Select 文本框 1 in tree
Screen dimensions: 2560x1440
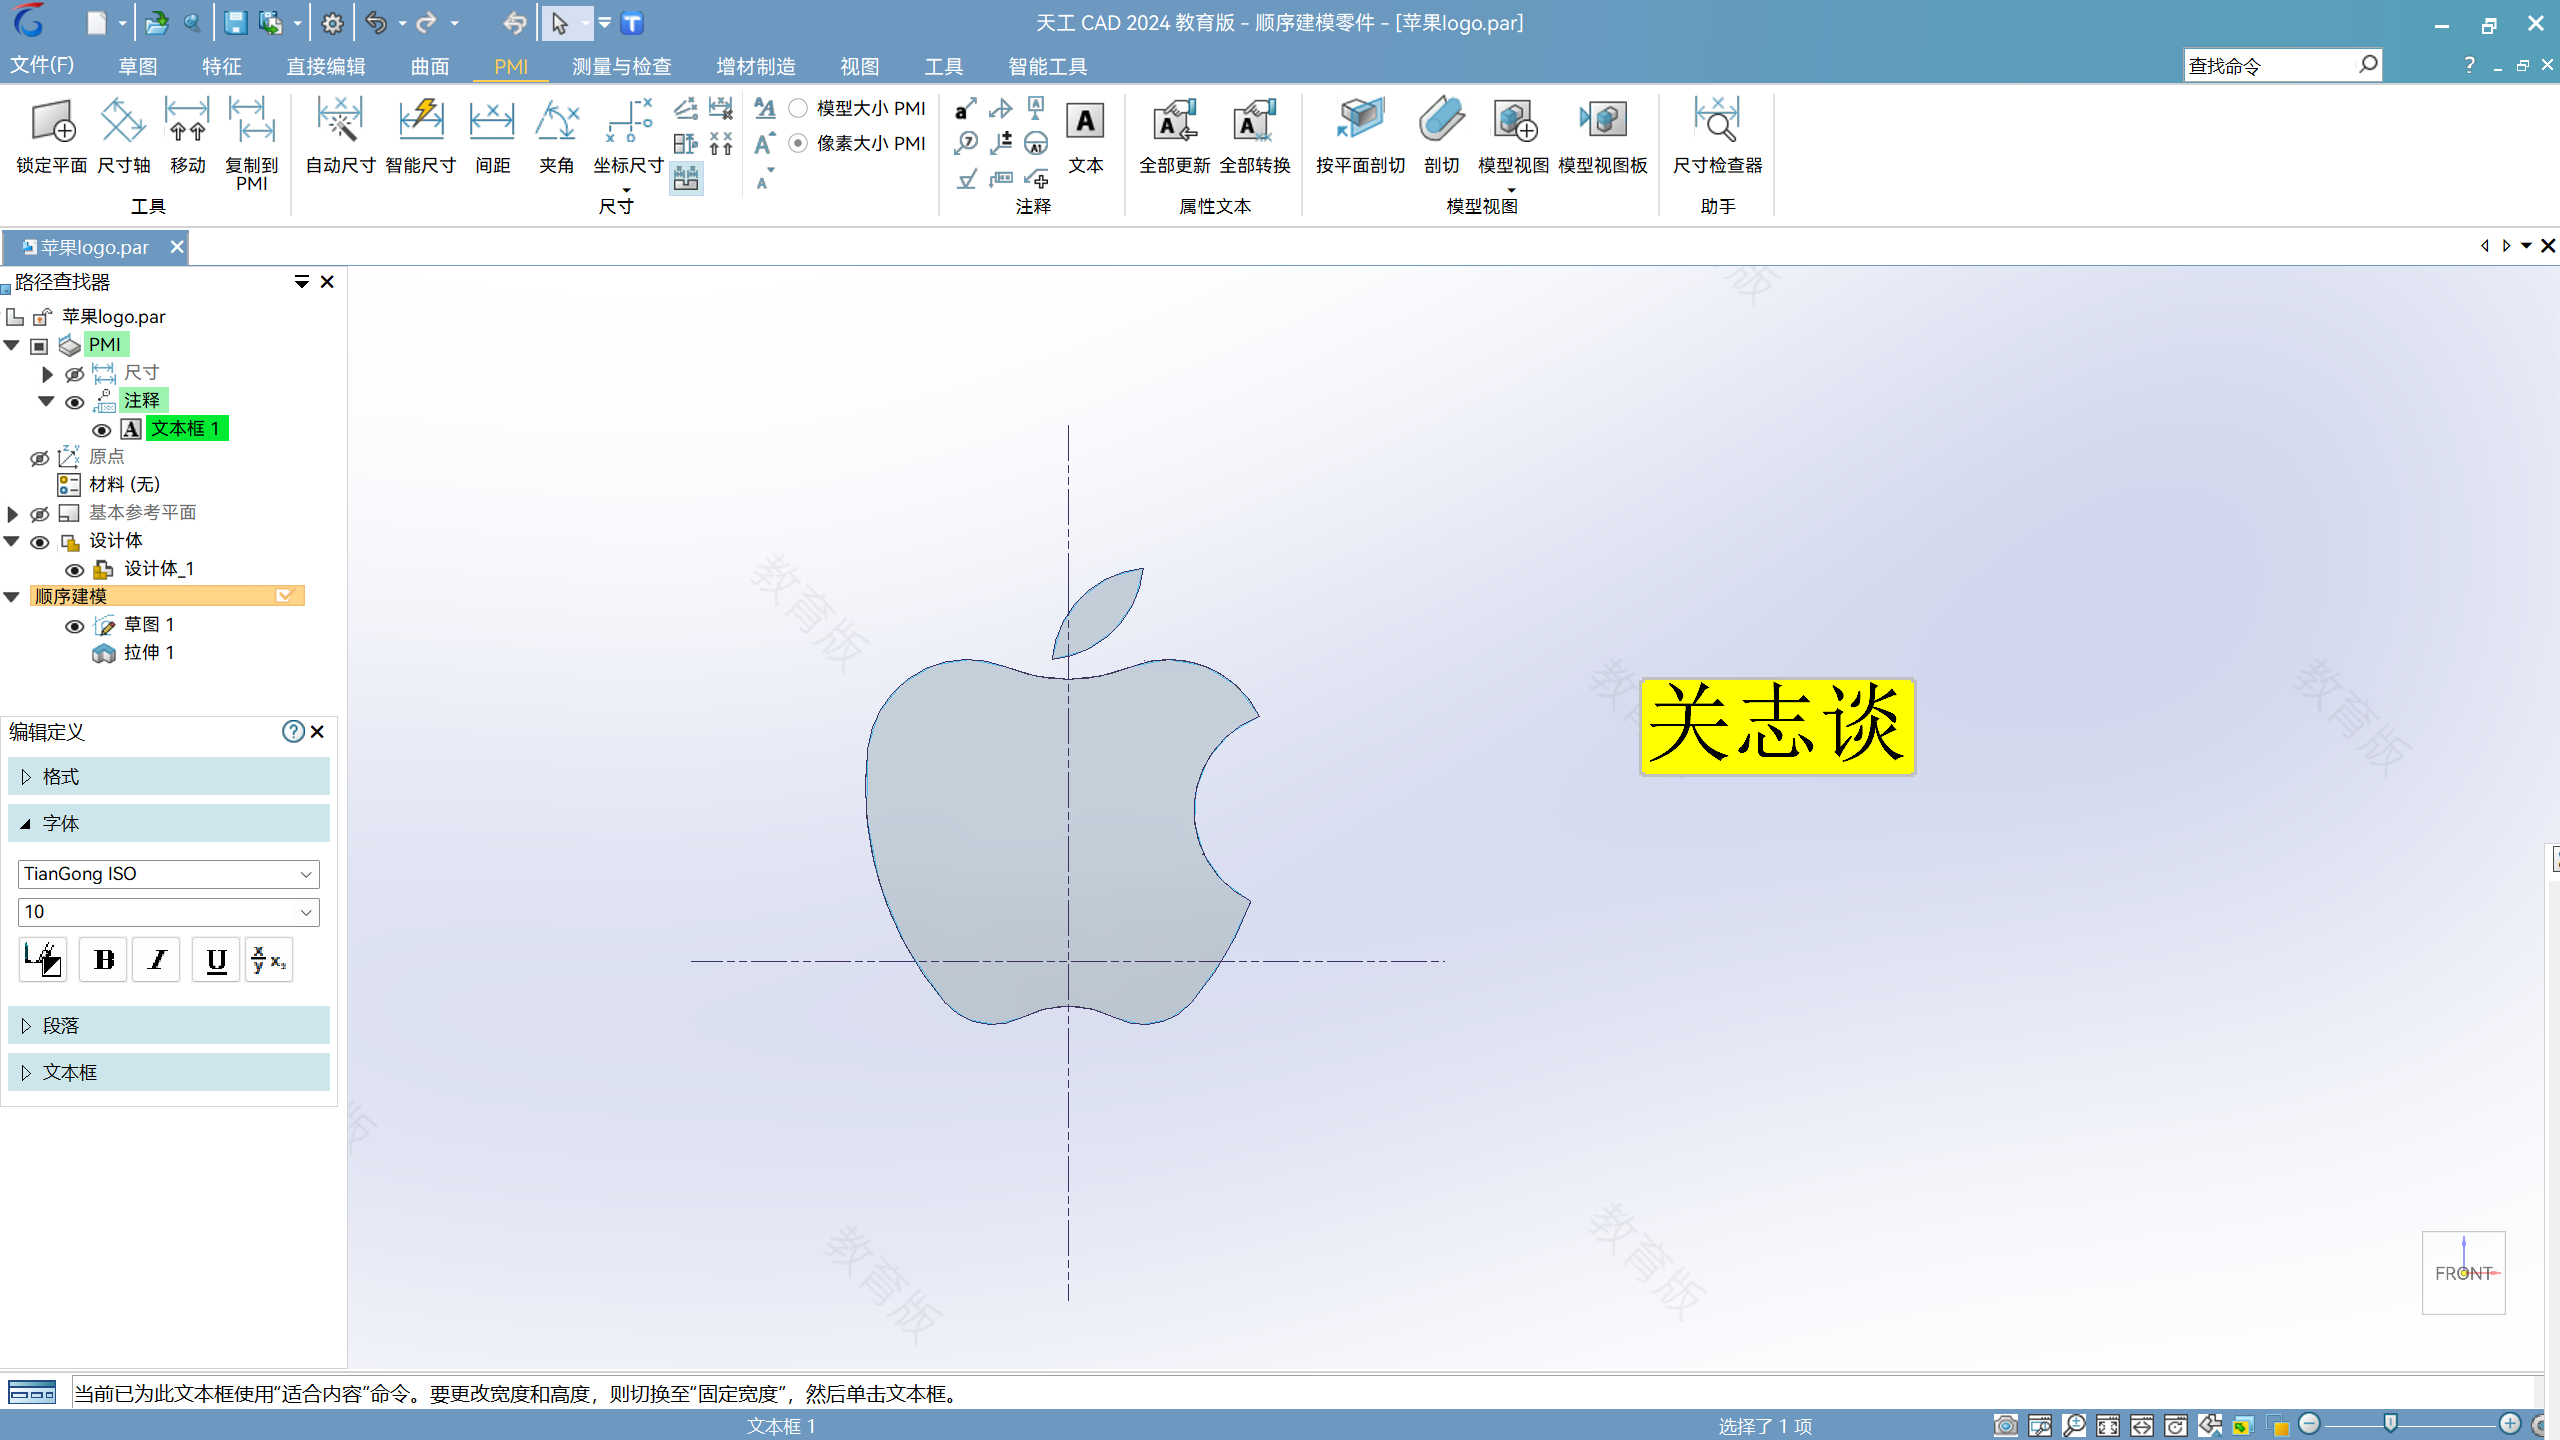(186, 429)
